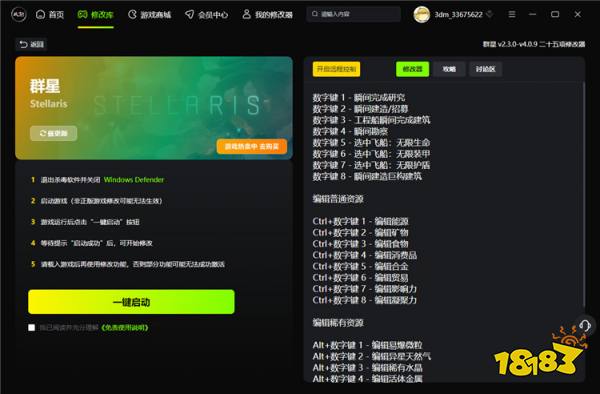Open the hamburger menu icon
600x394 pixels.
pyautogui.click(x=512, y=14)
